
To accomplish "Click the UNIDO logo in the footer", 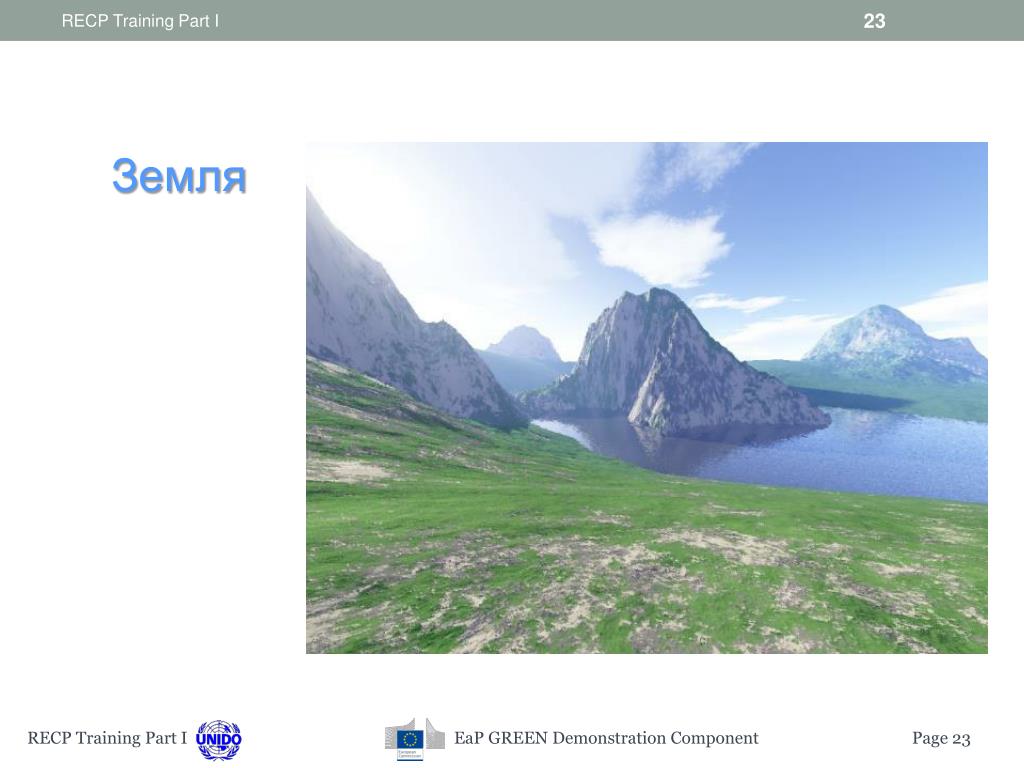I will 219,740.
